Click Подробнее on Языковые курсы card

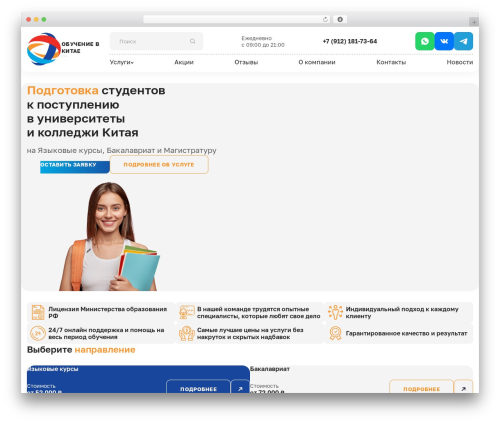198,387
